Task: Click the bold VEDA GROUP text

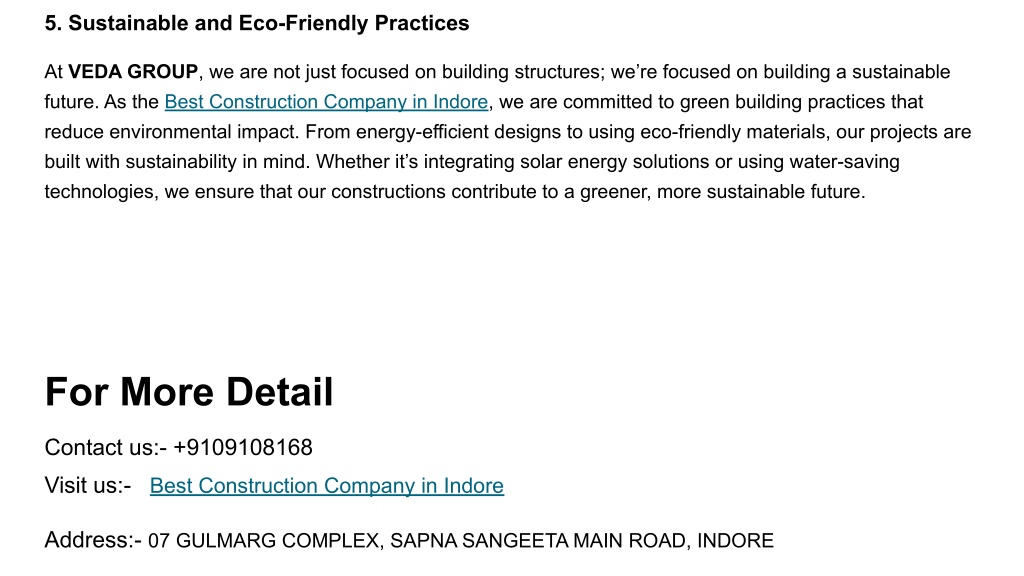Action: pos(133,72)
